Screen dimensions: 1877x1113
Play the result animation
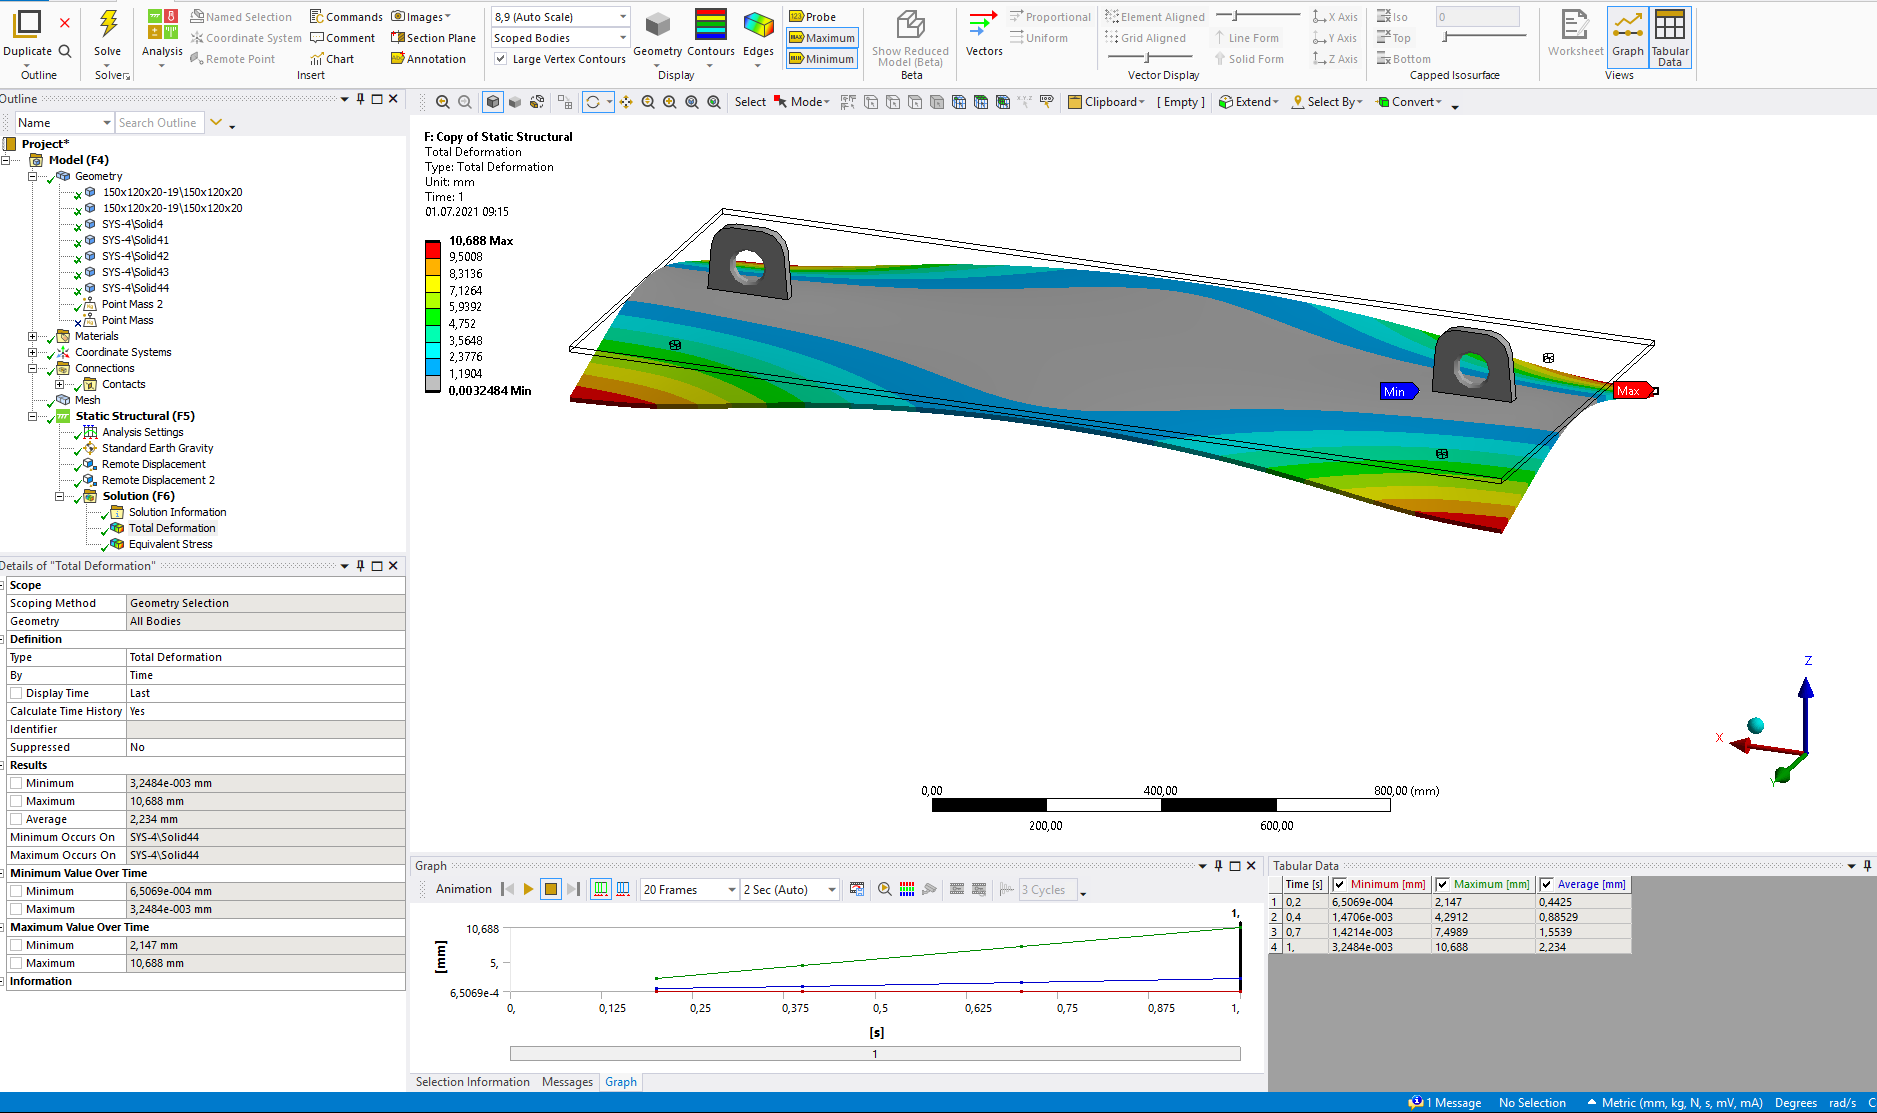tap(528, 889)
